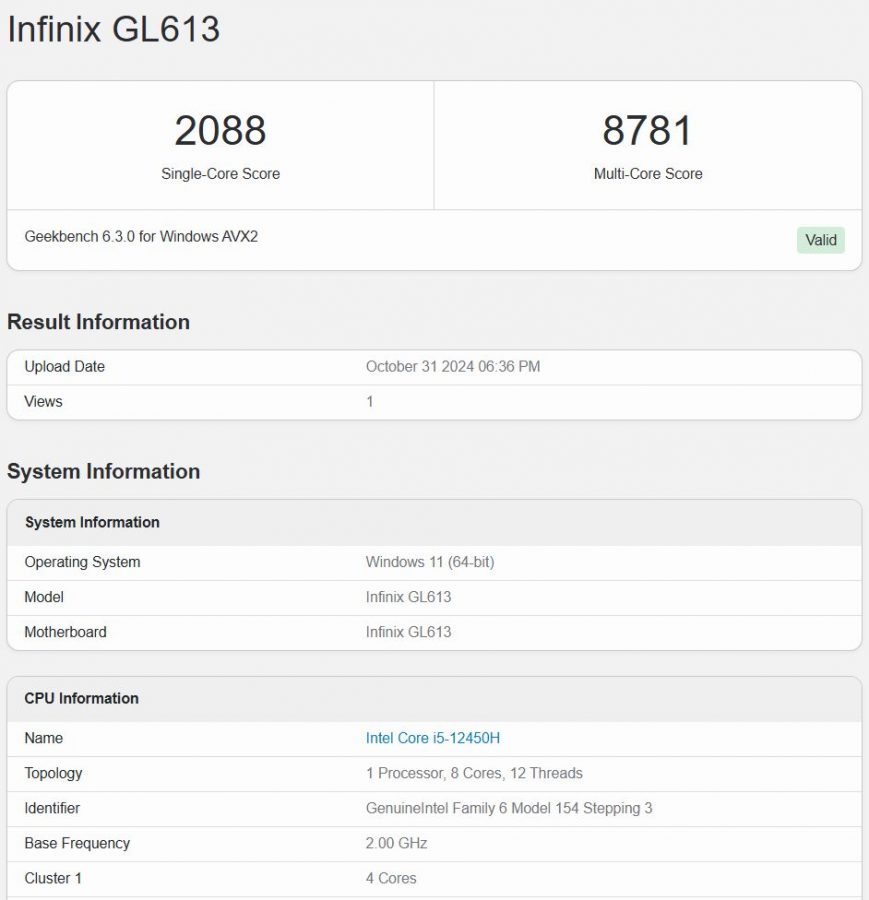
Task: Select 1 Processor, 8 Cores, 12 Threads value
Action: point(474,773)
